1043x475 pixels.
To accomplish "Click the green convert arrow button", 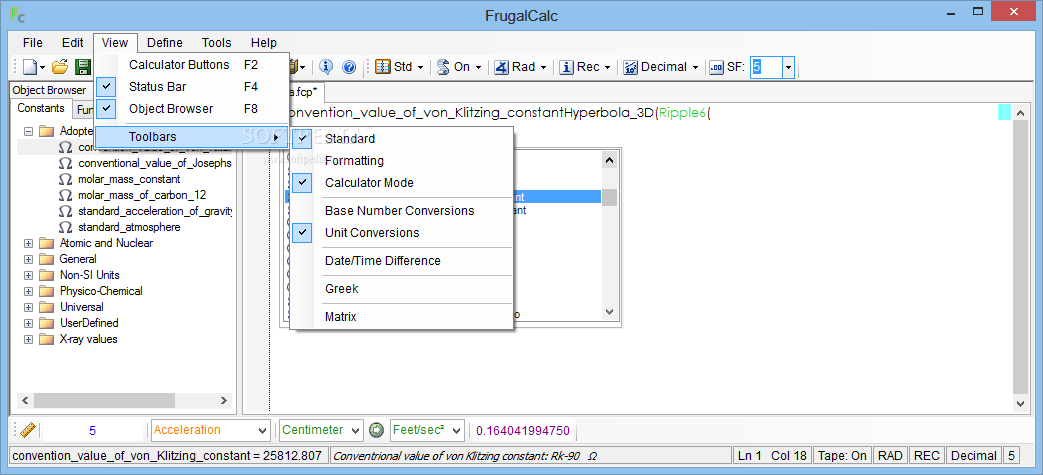I will coord(376,430).
